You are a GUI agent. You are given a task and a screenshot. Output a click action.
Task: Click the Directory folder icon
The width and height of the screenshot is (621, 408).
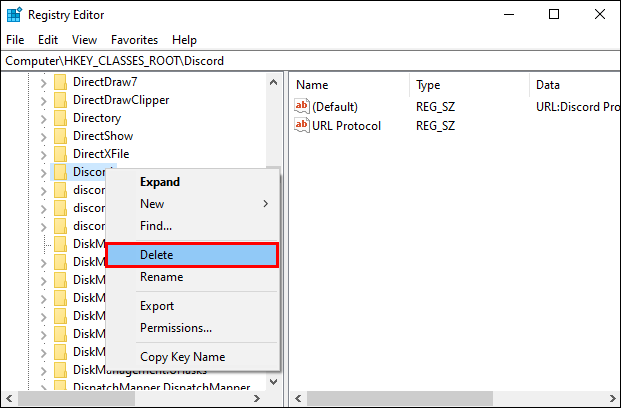[60, 118]
